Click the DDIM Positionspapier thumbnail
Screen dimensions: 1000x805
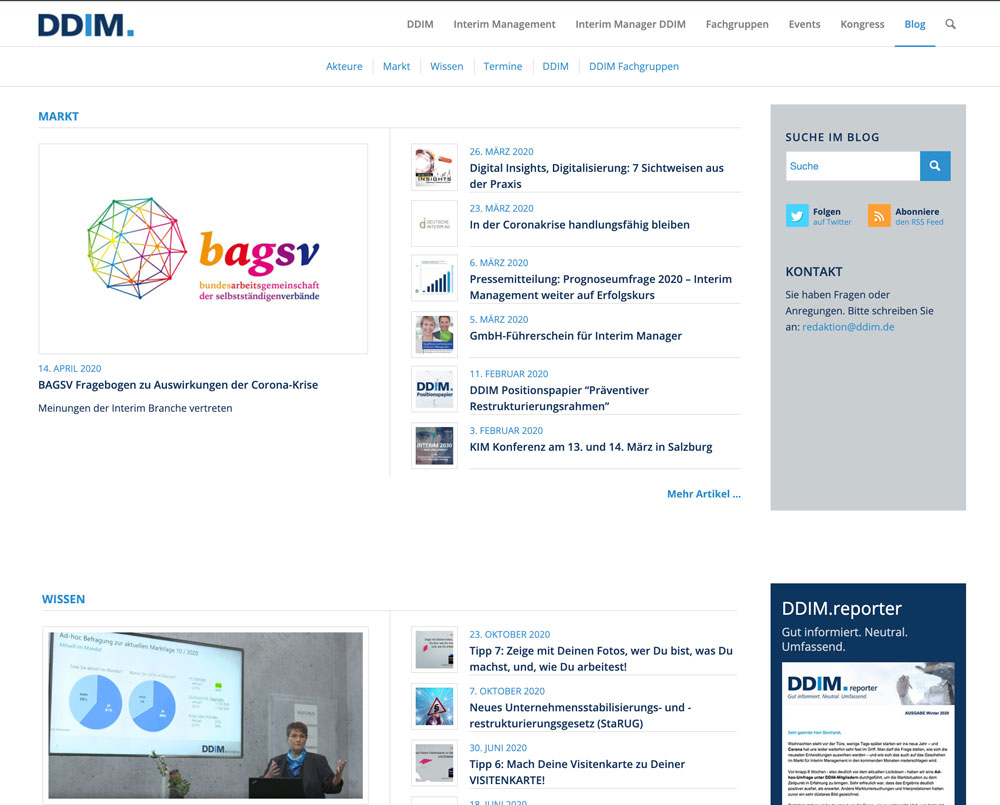[x=434, y=390]
